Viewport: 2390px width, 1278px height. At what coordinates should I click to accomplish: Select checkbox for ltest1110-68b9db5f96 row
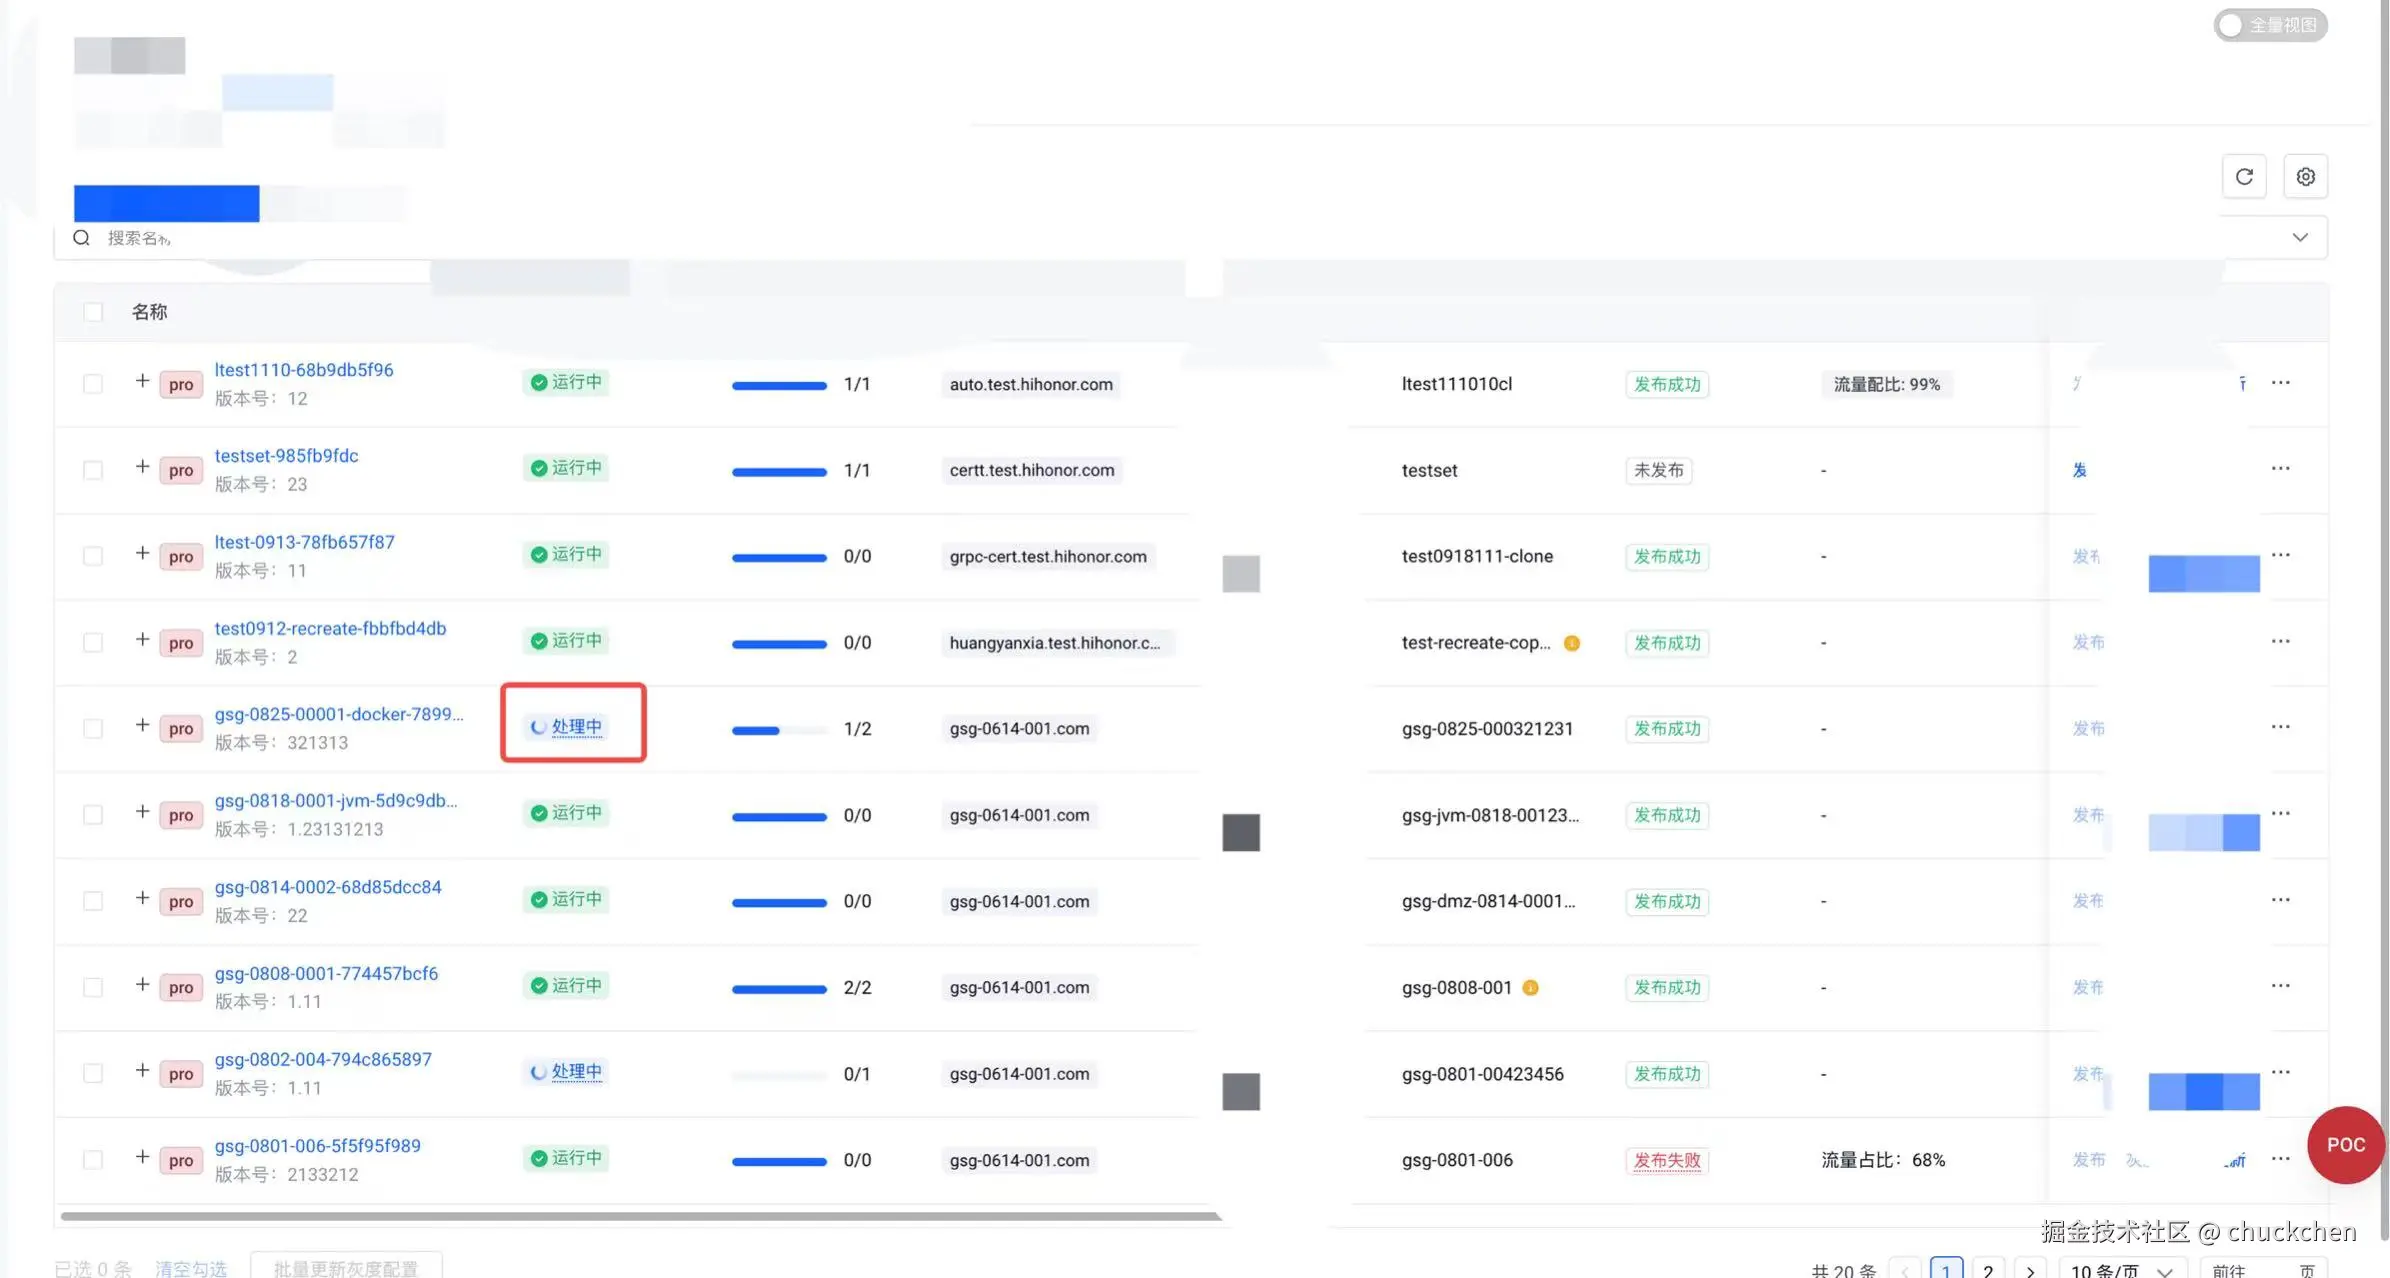(x=93, y=384)
